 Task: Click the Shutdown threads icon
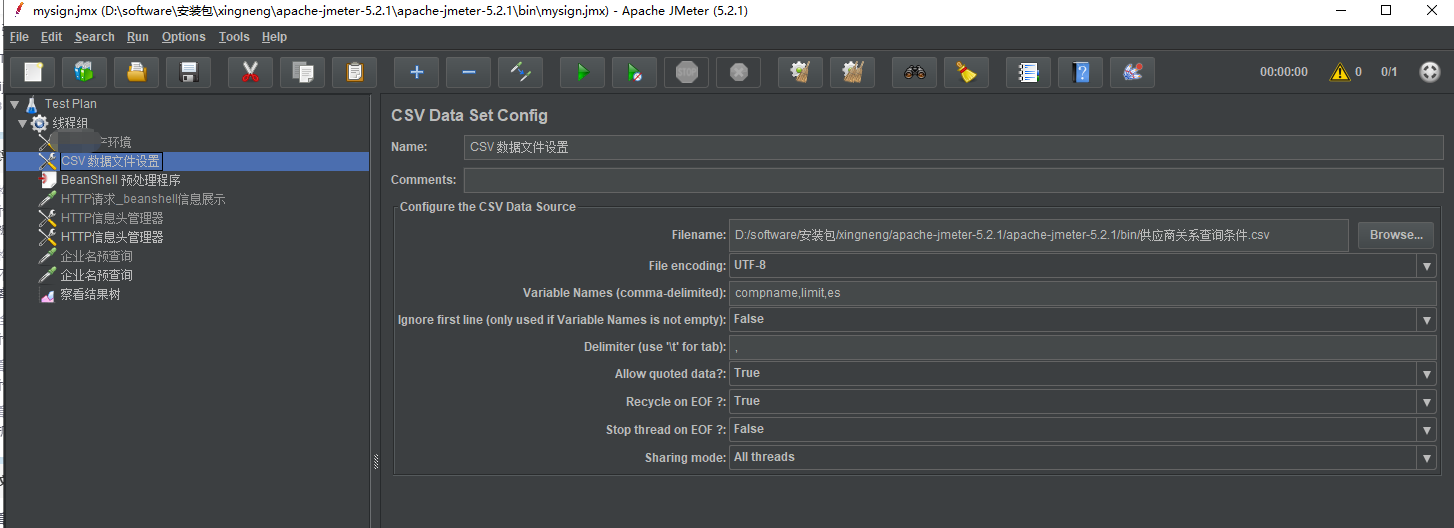738,72
